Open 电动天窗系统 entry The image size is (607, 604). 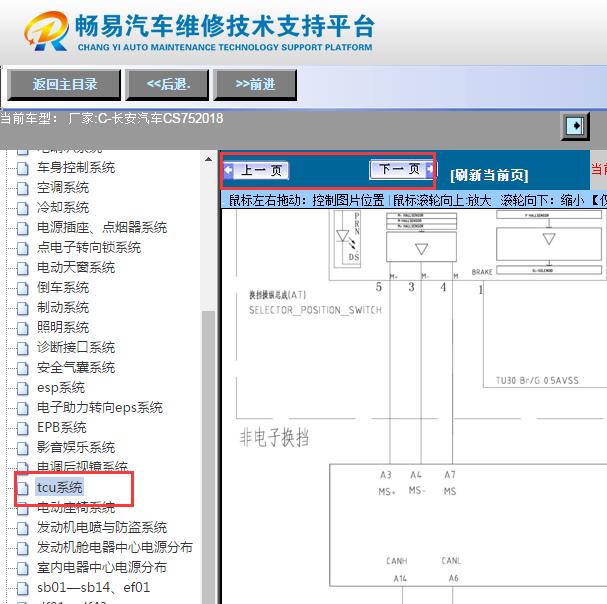[76, 268]
